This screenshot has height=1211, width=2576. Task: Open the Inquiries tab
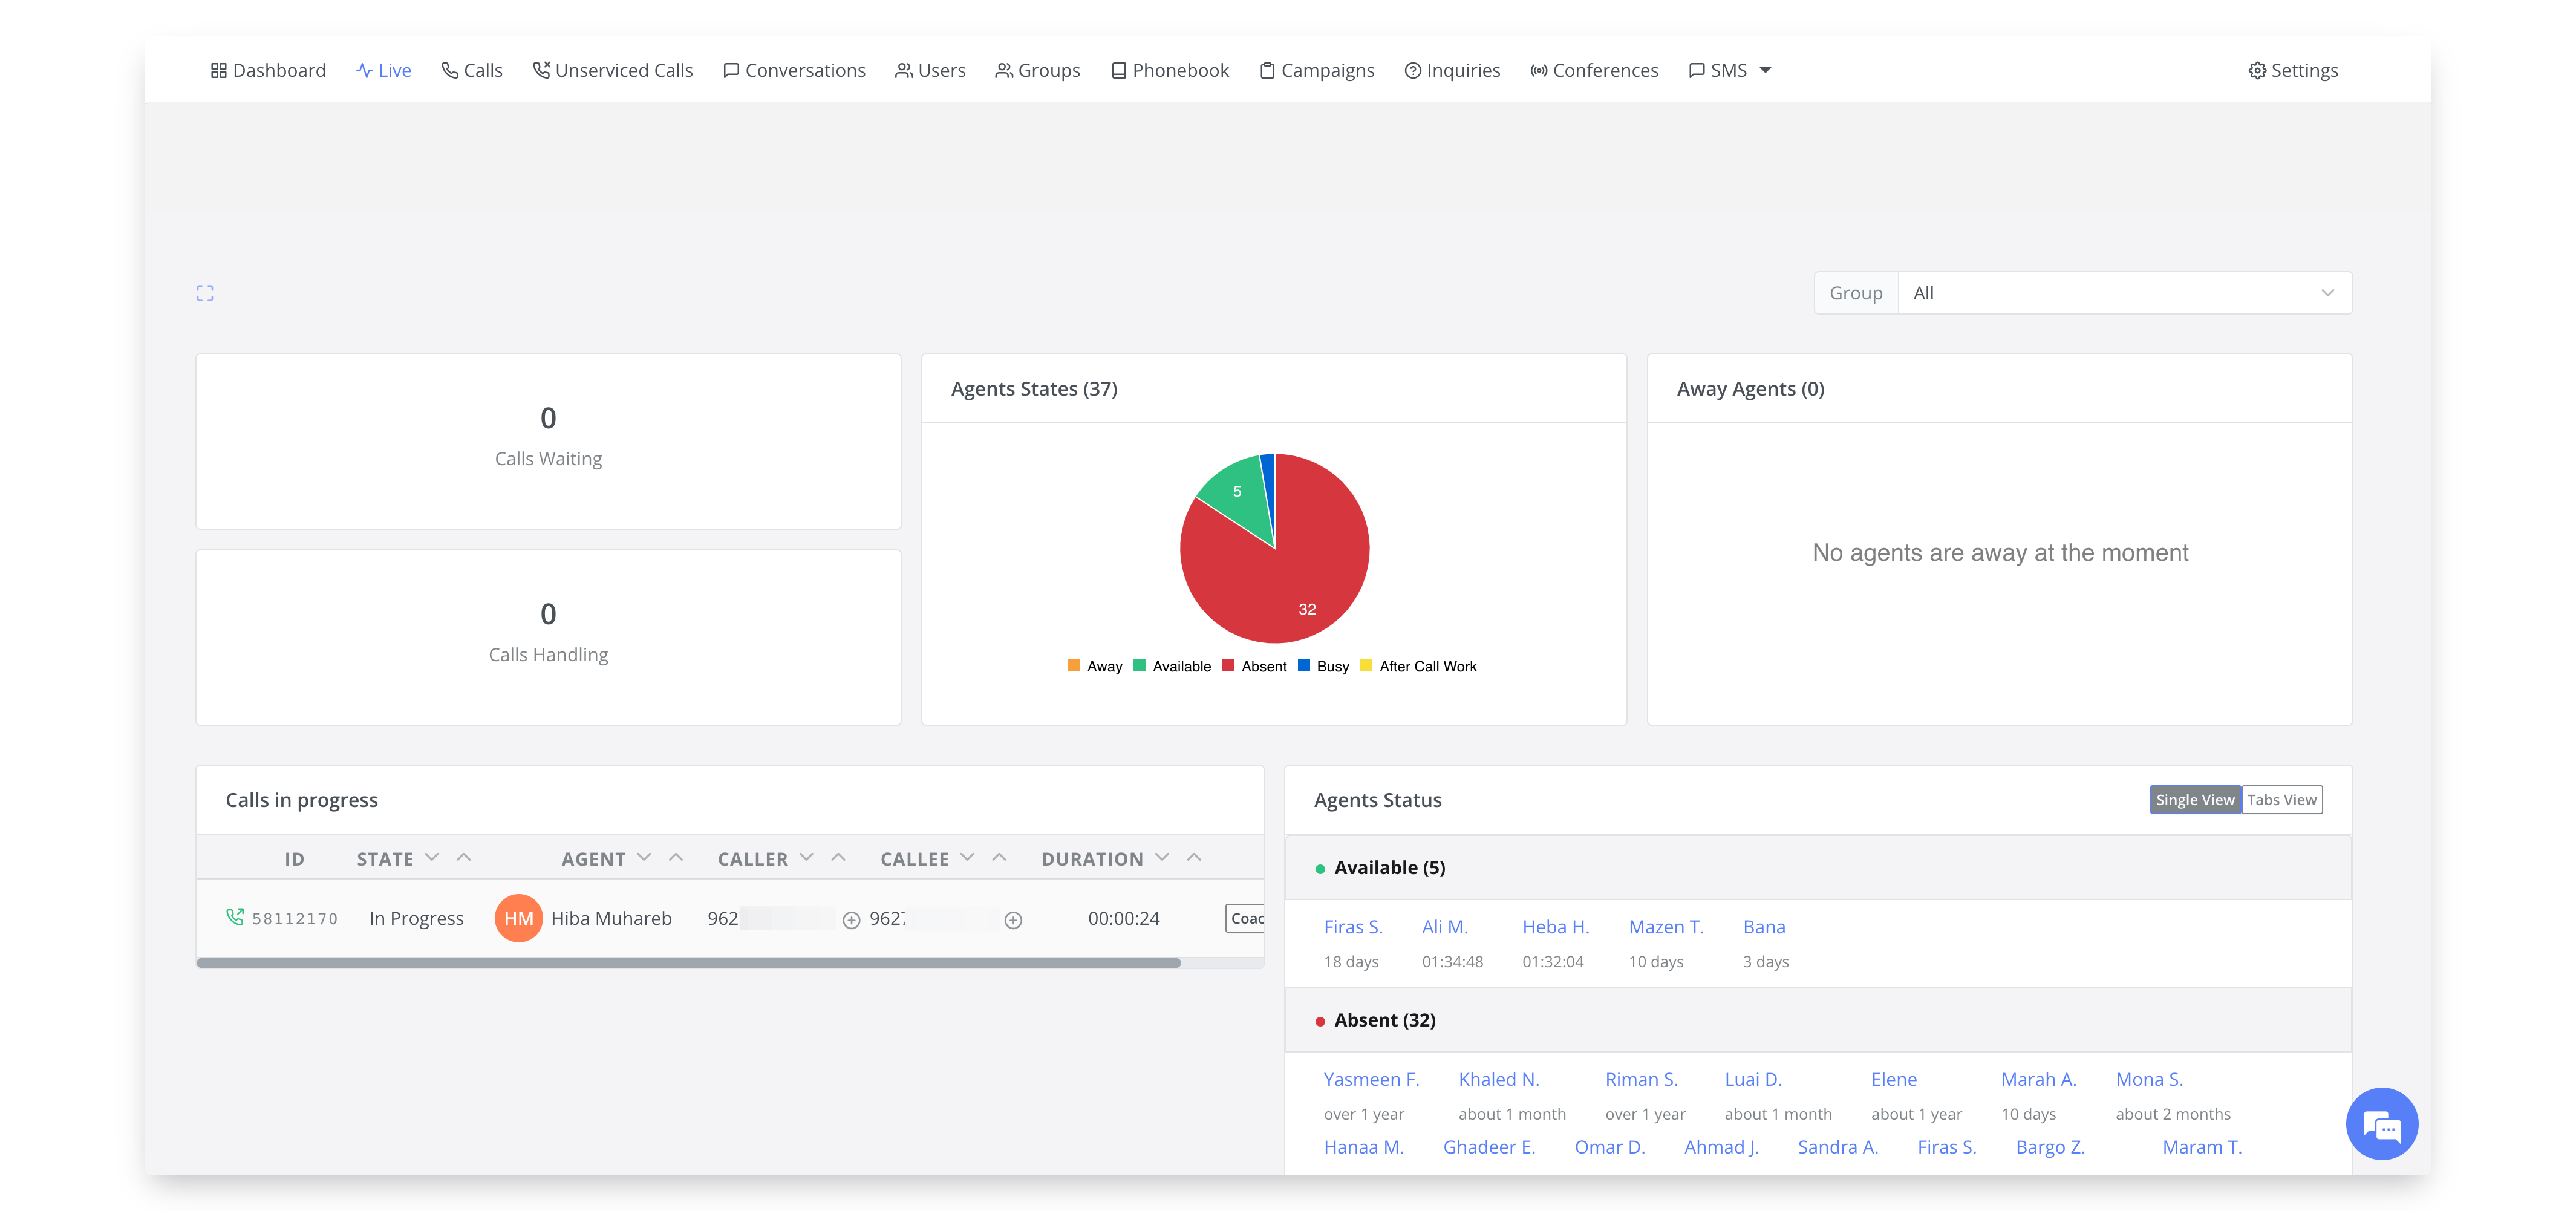tap(1452, 70)
